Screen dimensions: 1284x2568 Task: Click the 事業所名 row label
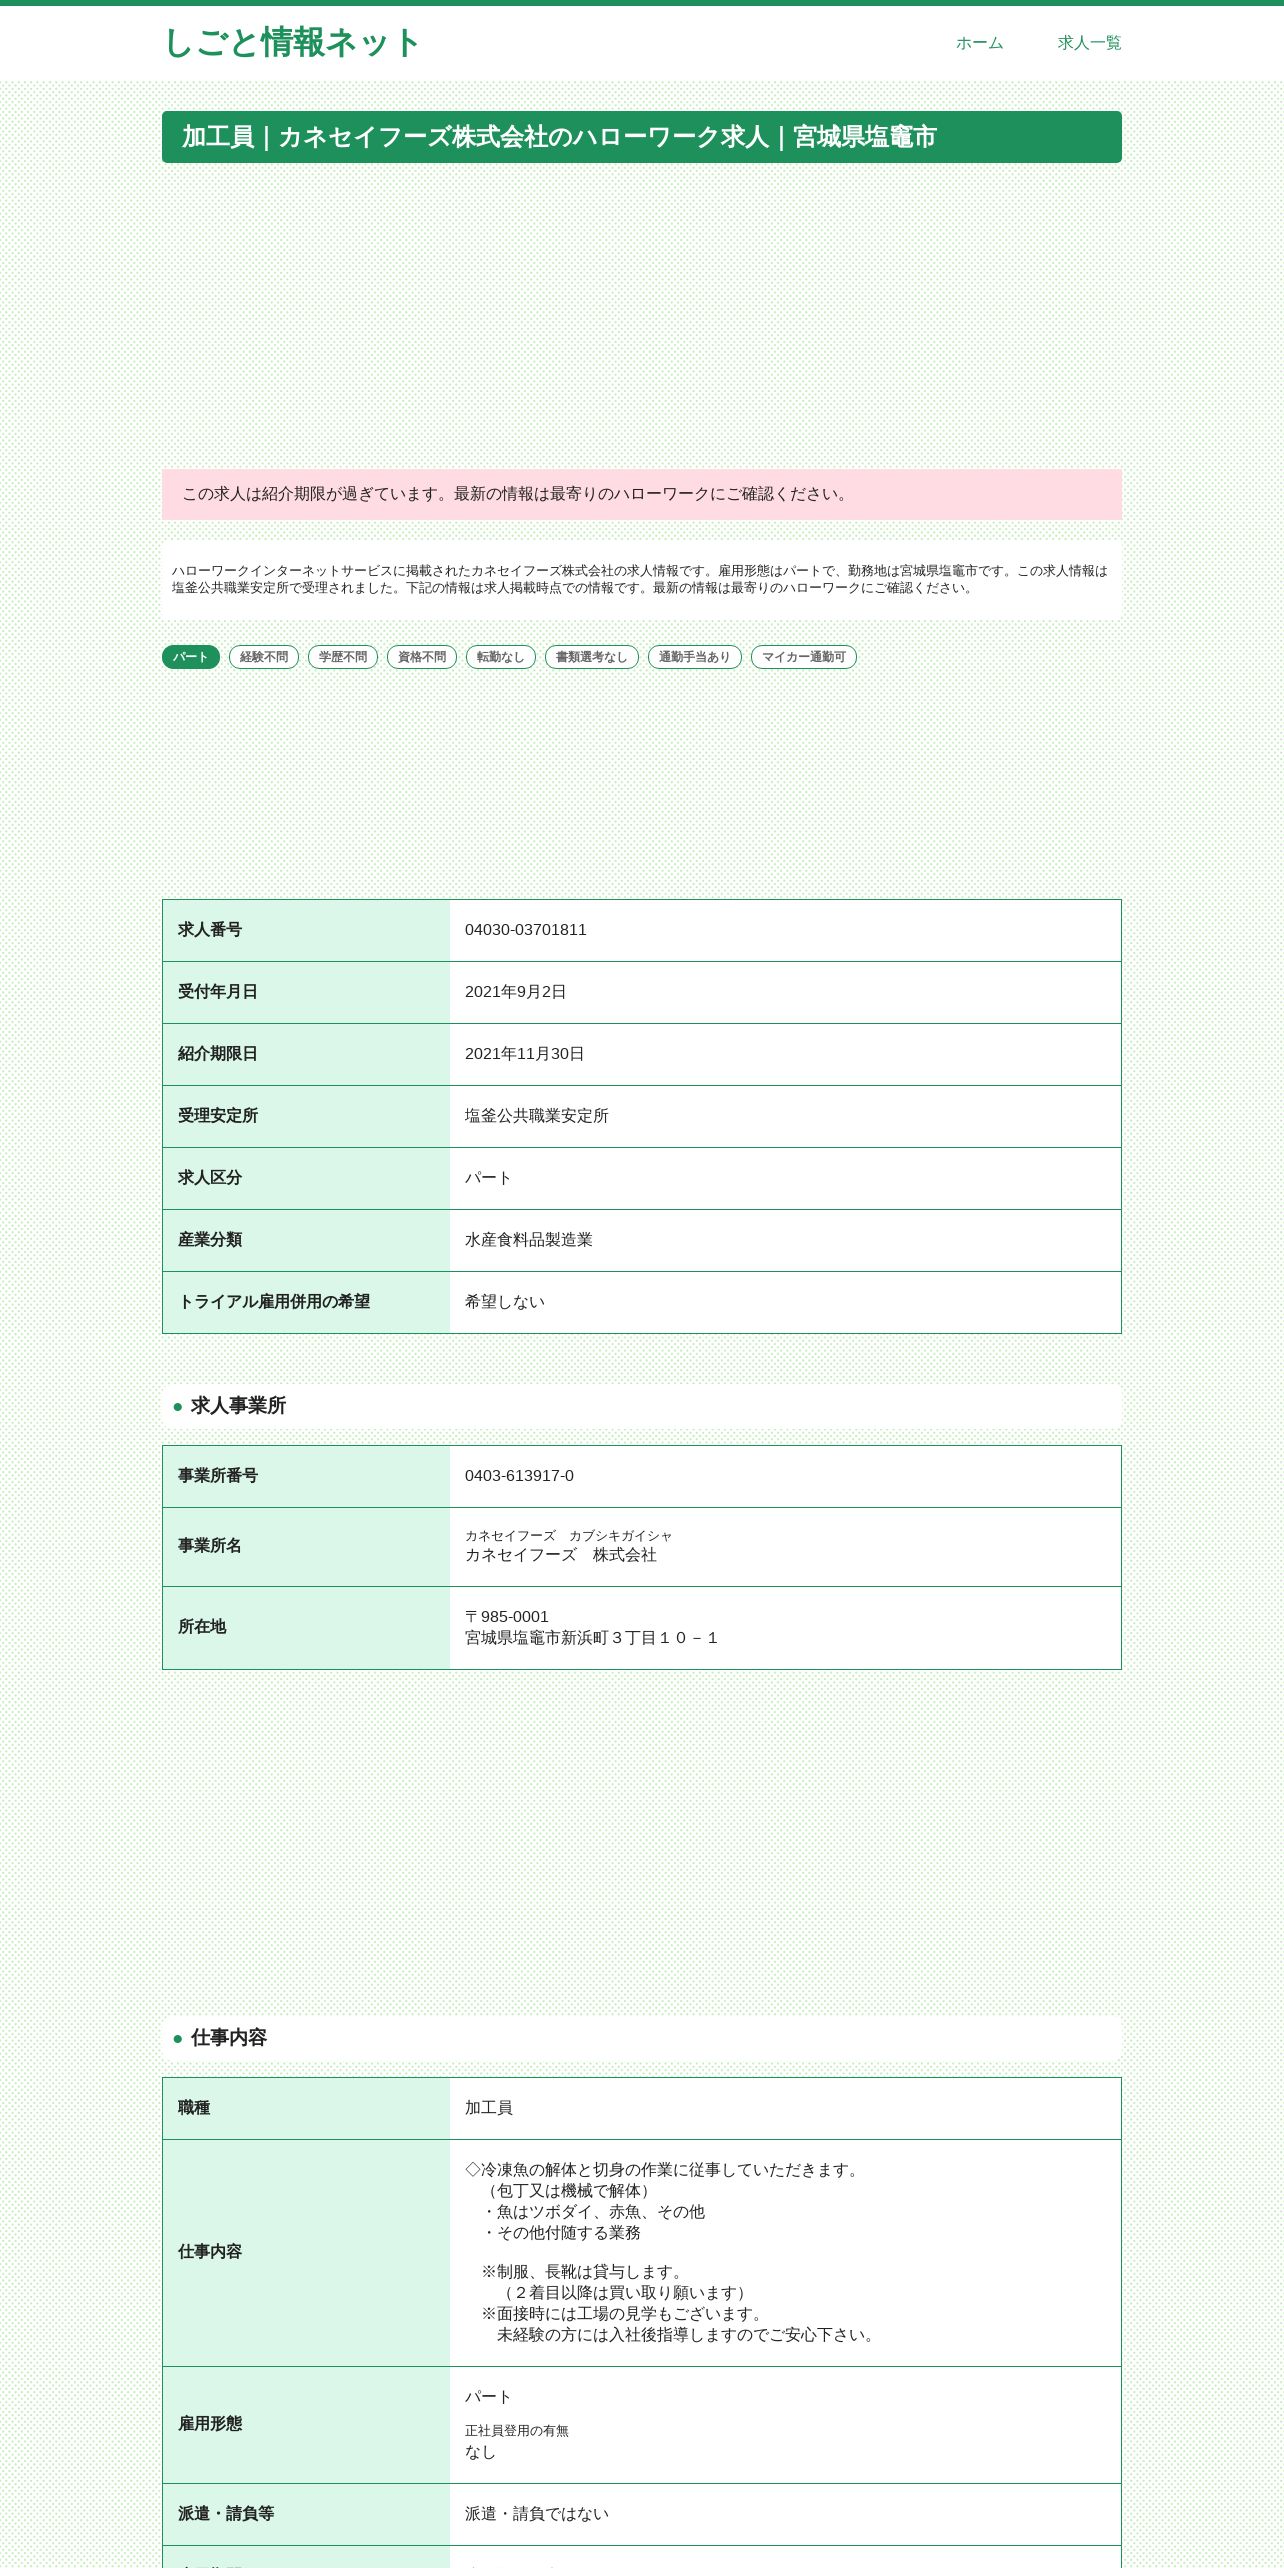click(x=210, y=1546)
